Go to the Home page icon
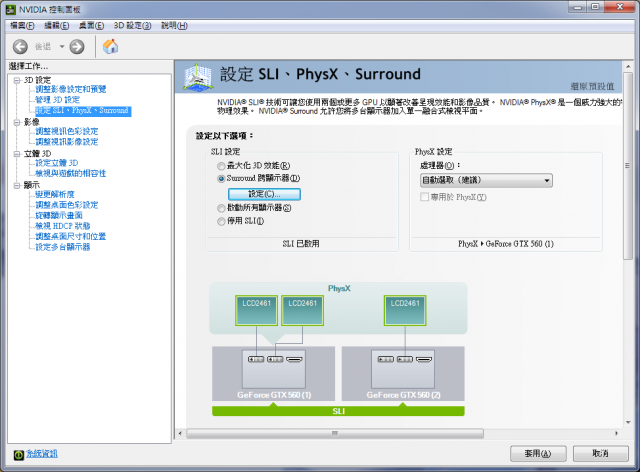 coord(110,47)
